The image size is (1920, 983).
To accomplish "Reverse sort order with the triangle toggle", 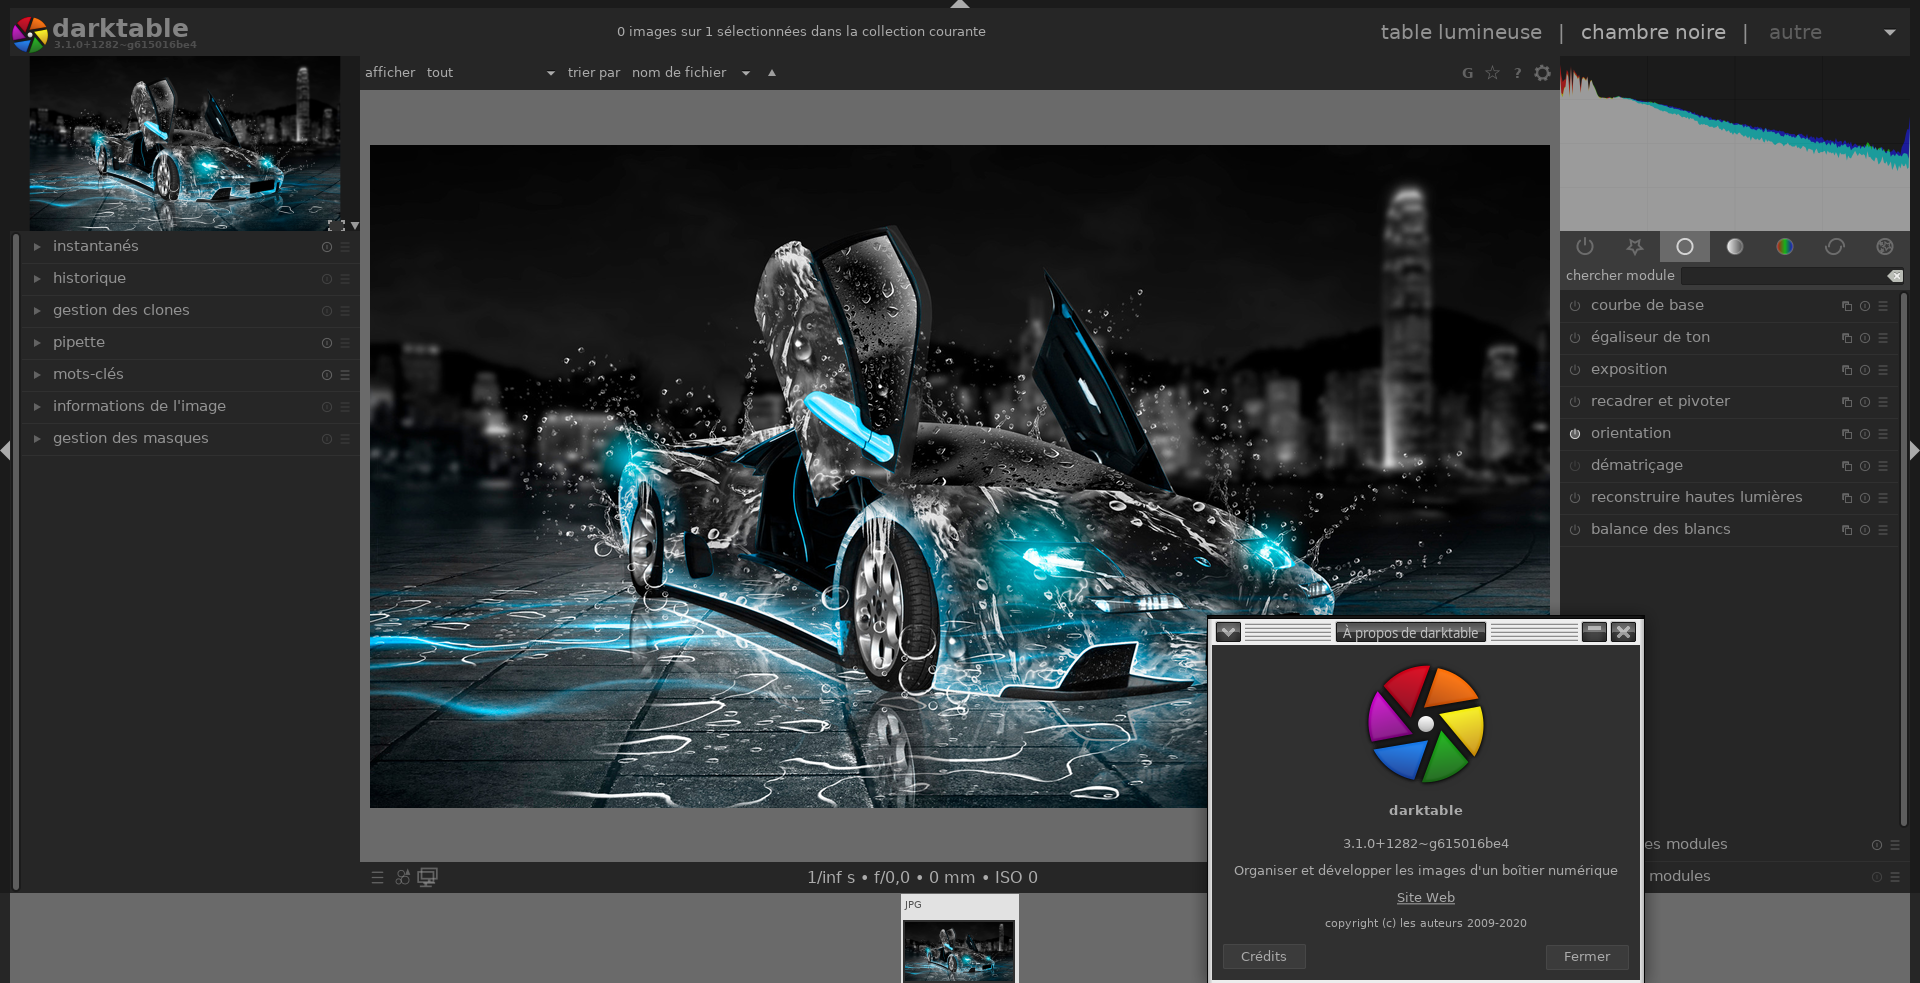I will click(x=772, y=73).
